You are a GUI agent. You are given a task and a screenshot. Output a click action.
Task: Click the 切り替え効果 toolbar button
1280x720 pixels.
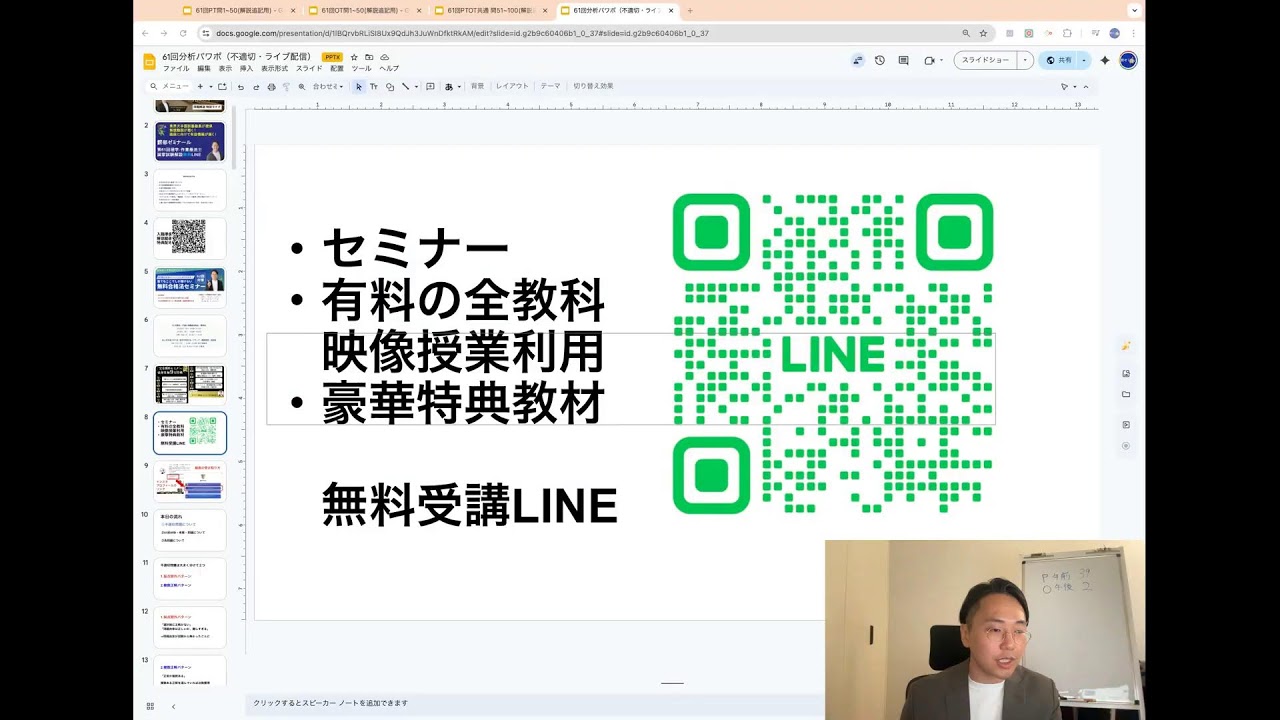(593, 87)
